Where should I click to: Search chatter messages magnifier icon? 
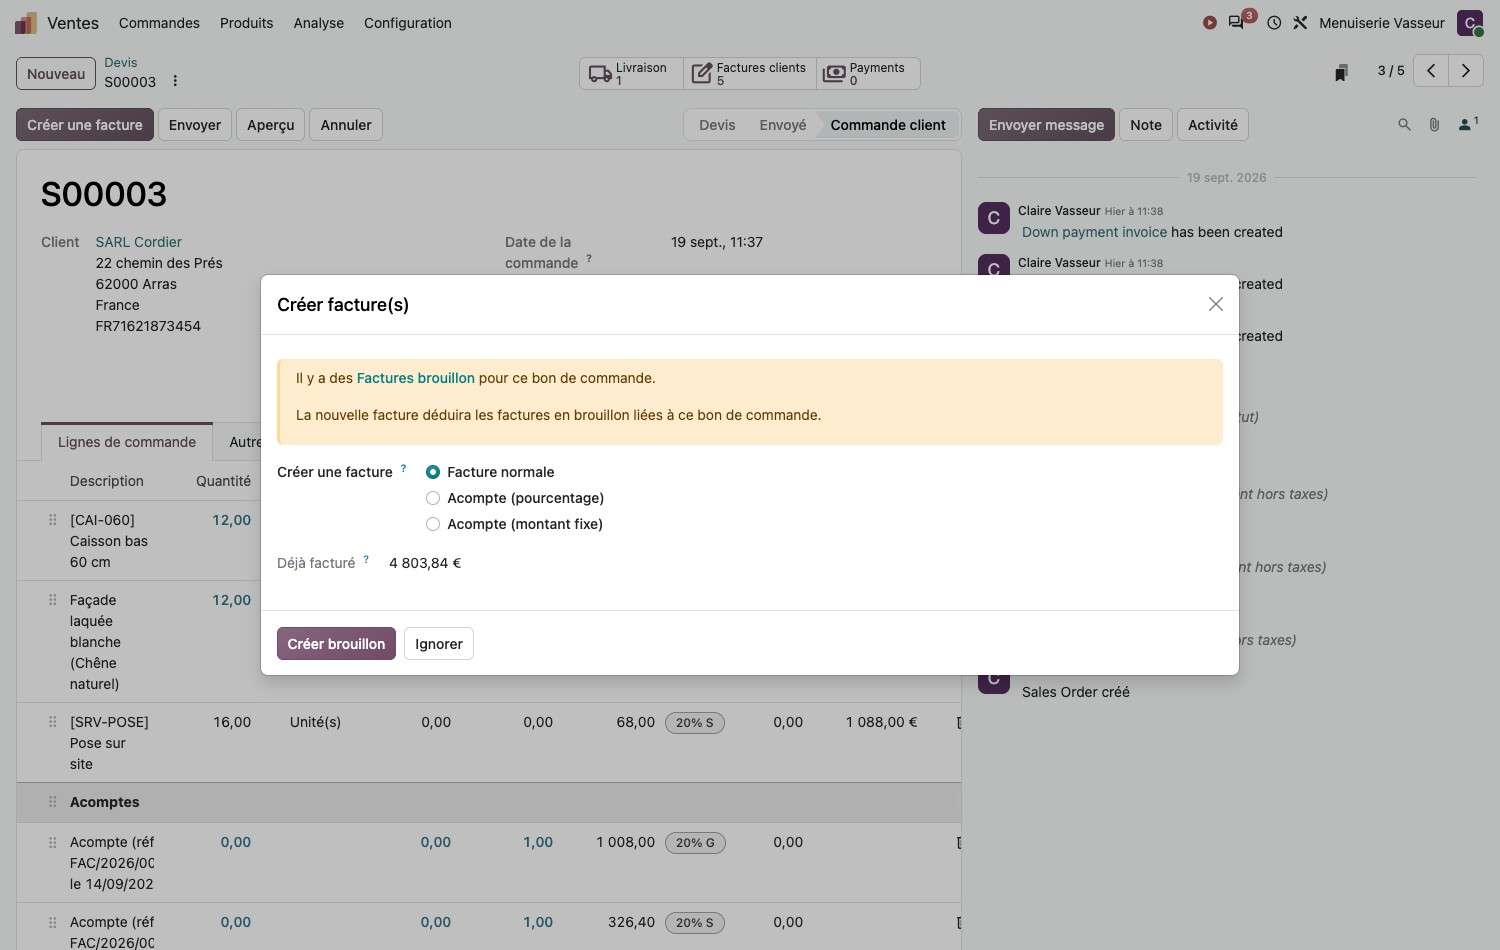tap(1404, 125)
